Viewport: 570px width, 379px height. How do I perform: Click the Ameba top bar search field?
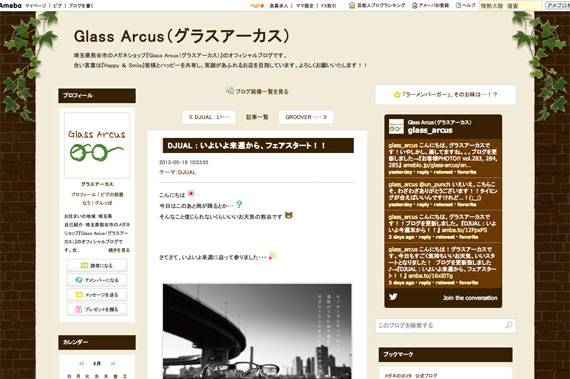click(x=510, y=6)
